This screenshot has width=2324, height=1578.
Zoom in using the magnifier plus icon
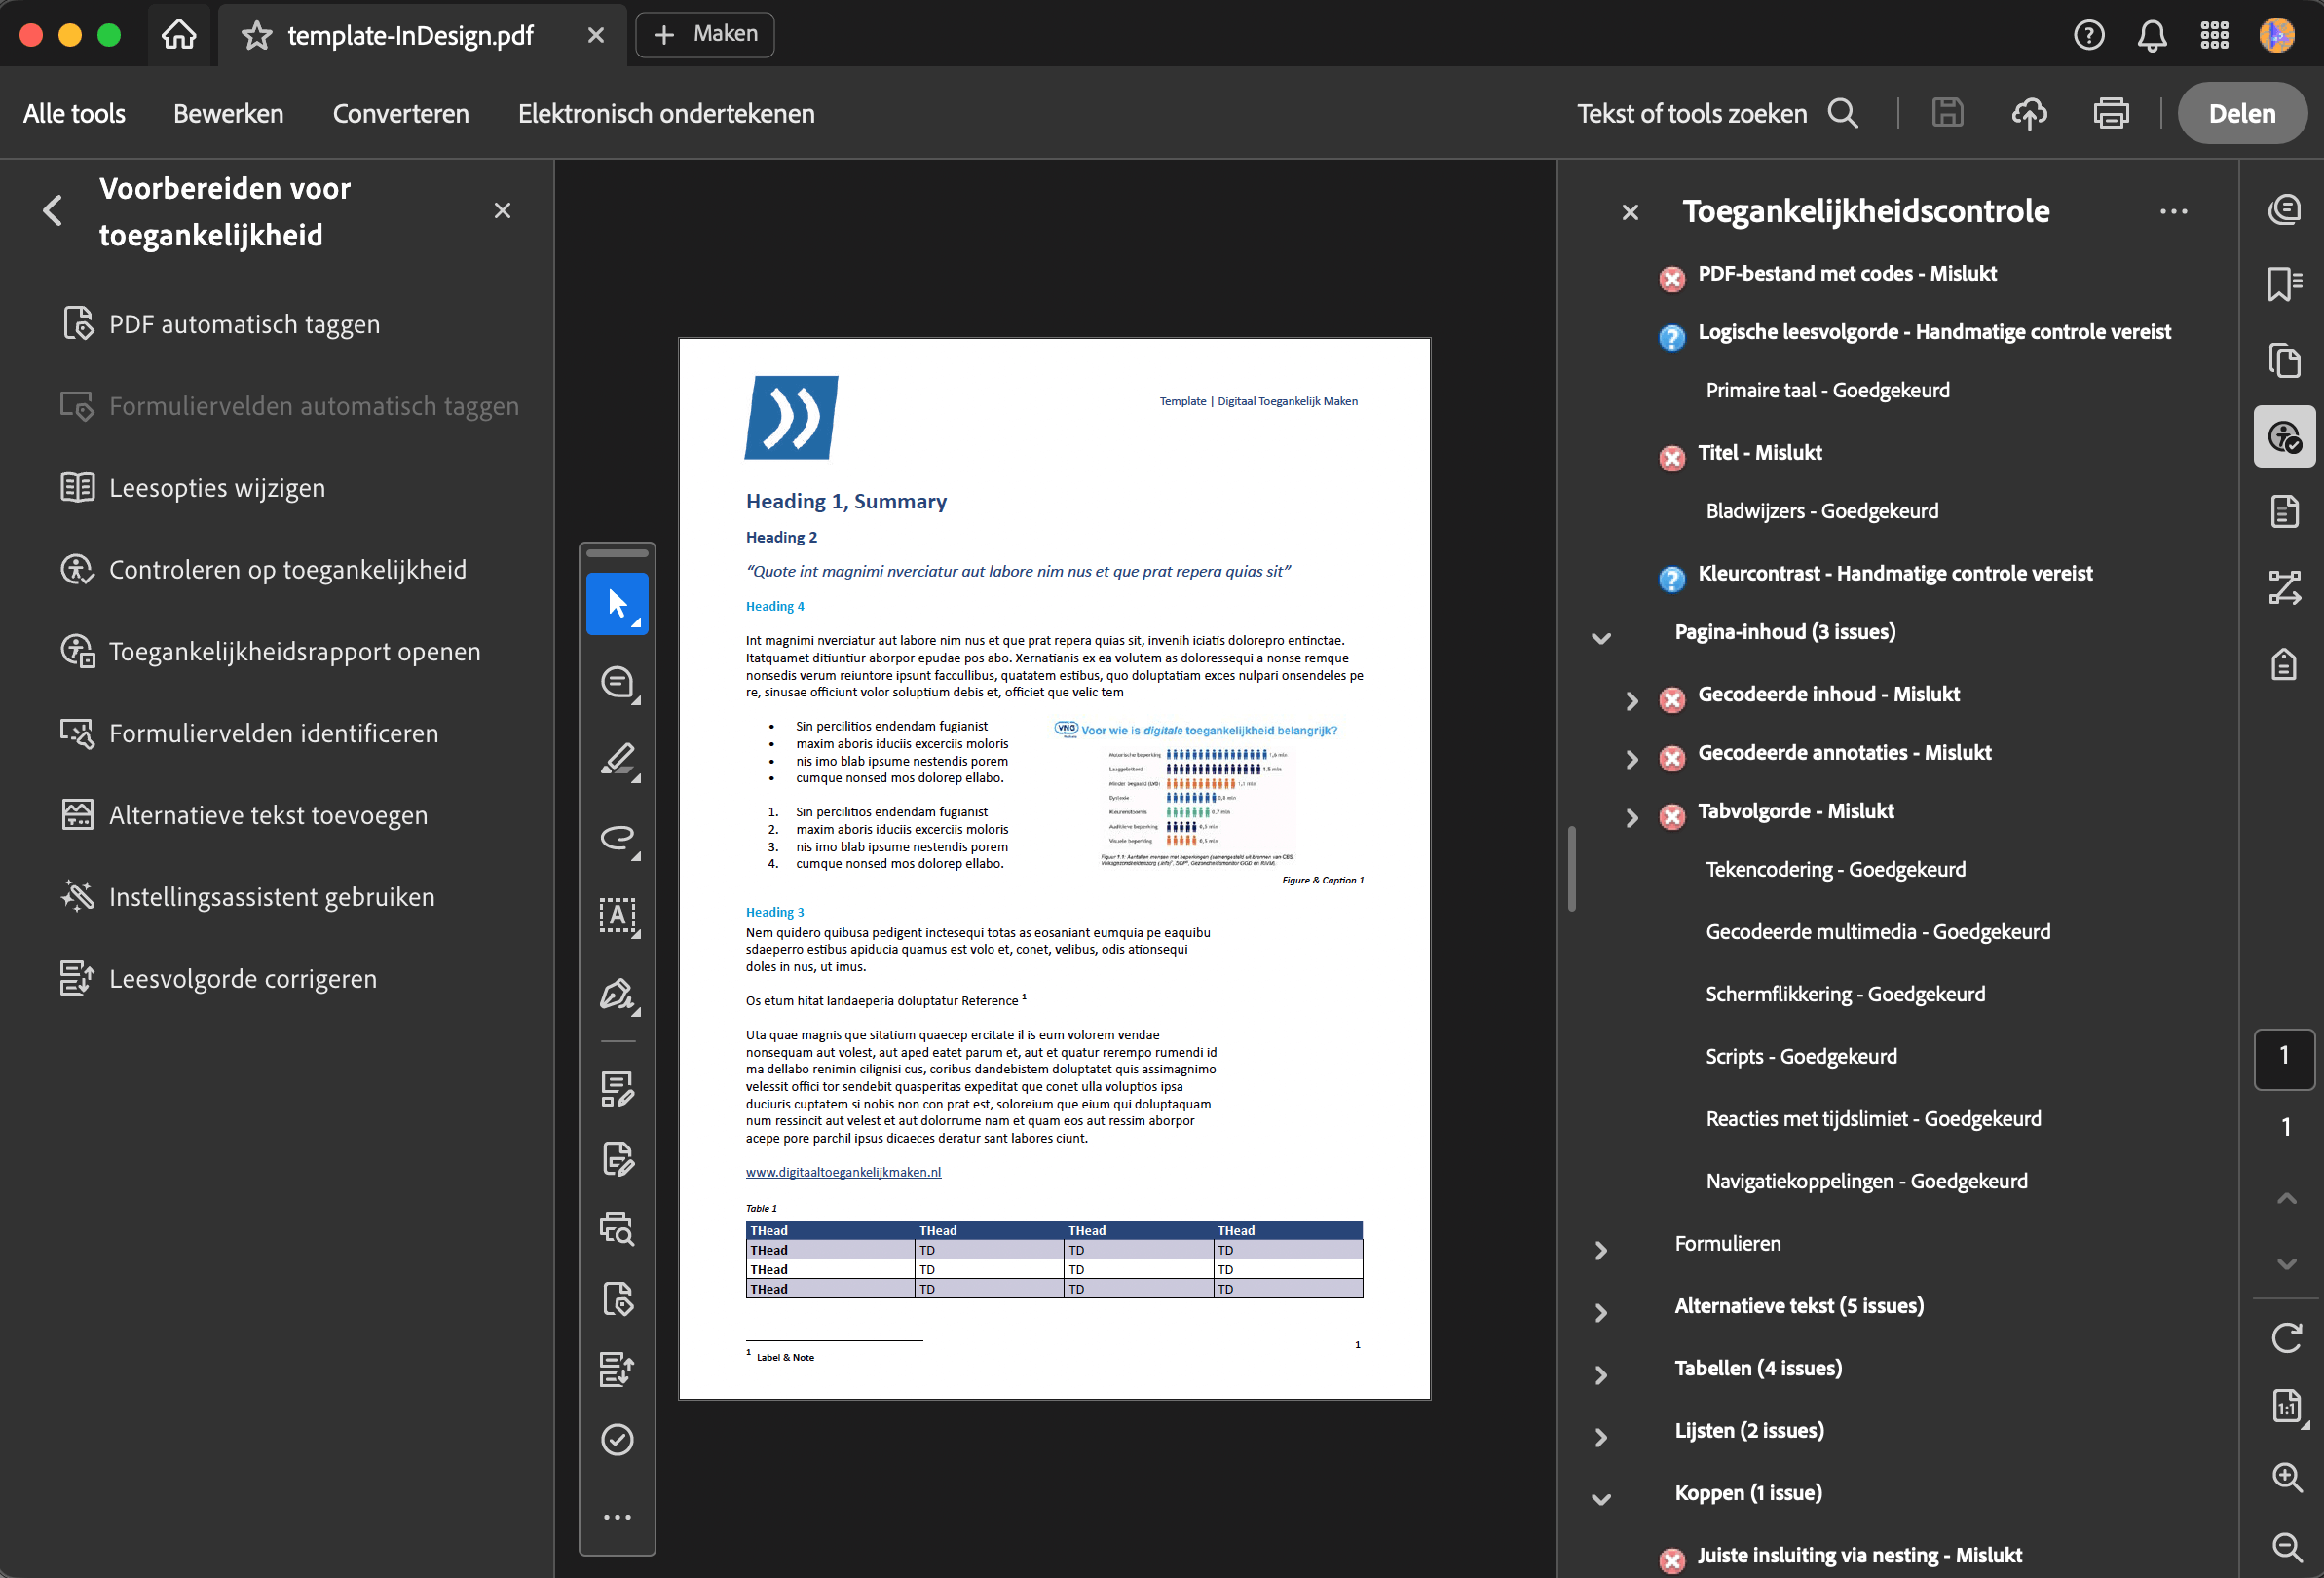2286,1478
